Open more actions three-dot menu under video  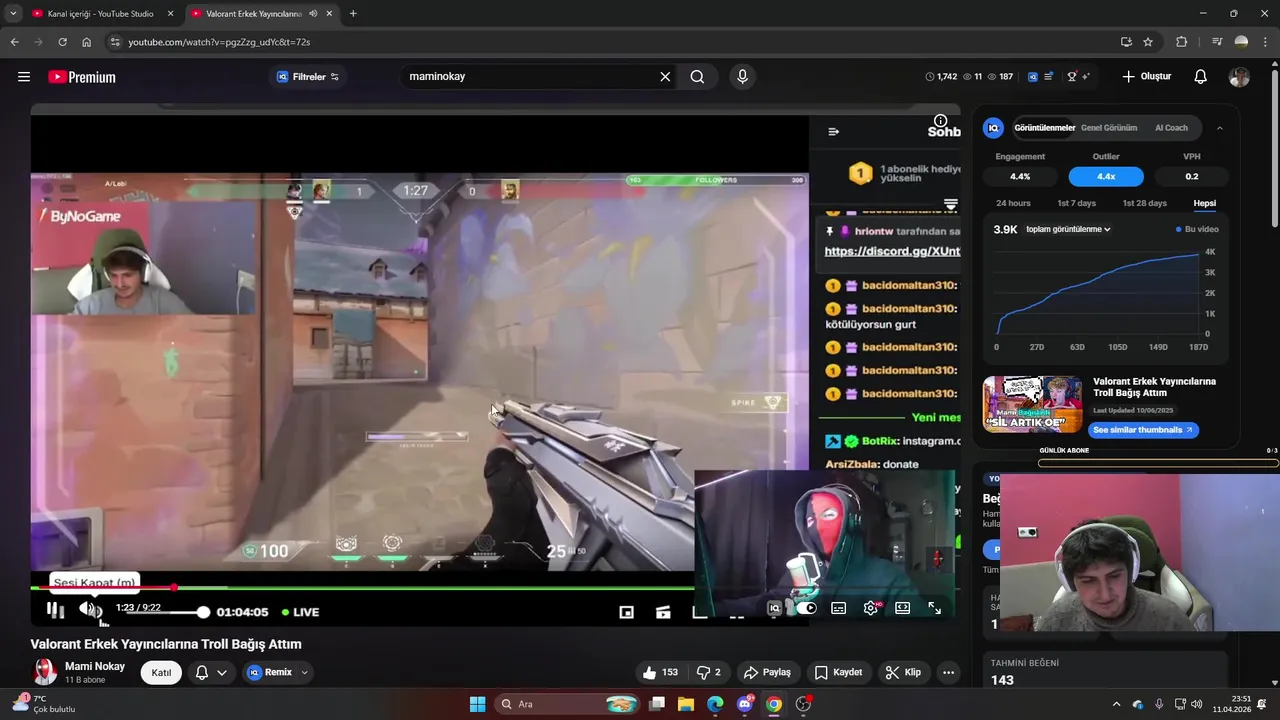tap(948, 672)
